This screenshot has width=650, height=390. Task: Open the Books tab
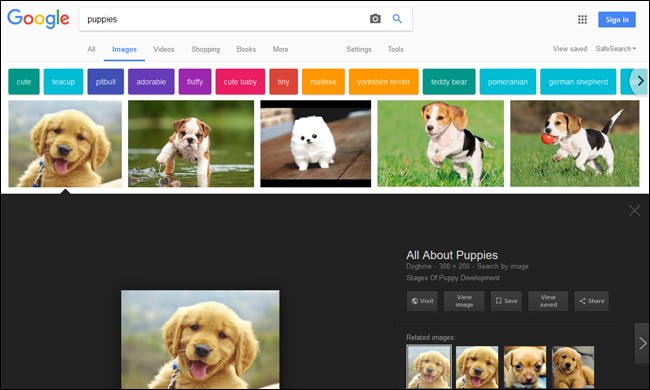246,49
